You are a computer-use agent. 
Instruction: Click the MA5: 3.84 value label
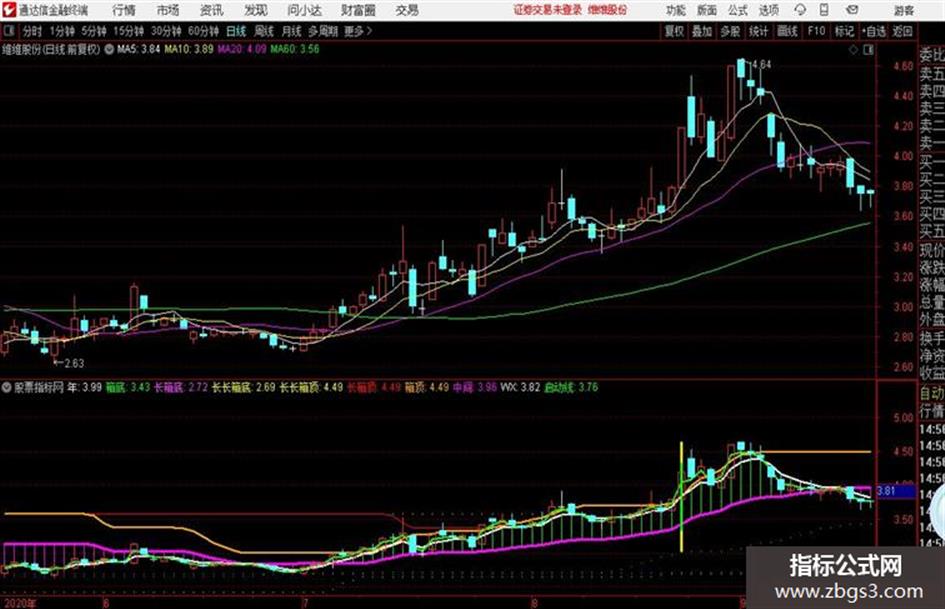point(139,49)
